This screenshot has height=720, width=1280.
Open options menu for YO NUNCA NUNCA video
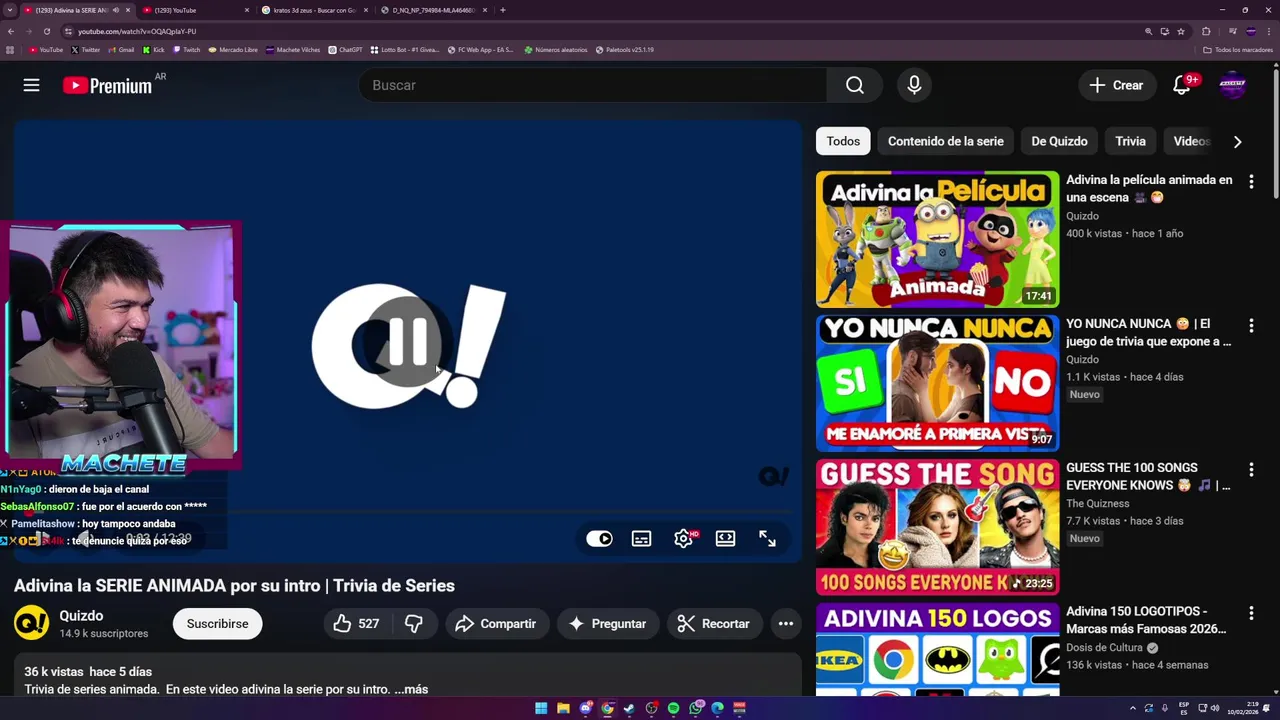pyautogui.click(x=1250, y=326)
